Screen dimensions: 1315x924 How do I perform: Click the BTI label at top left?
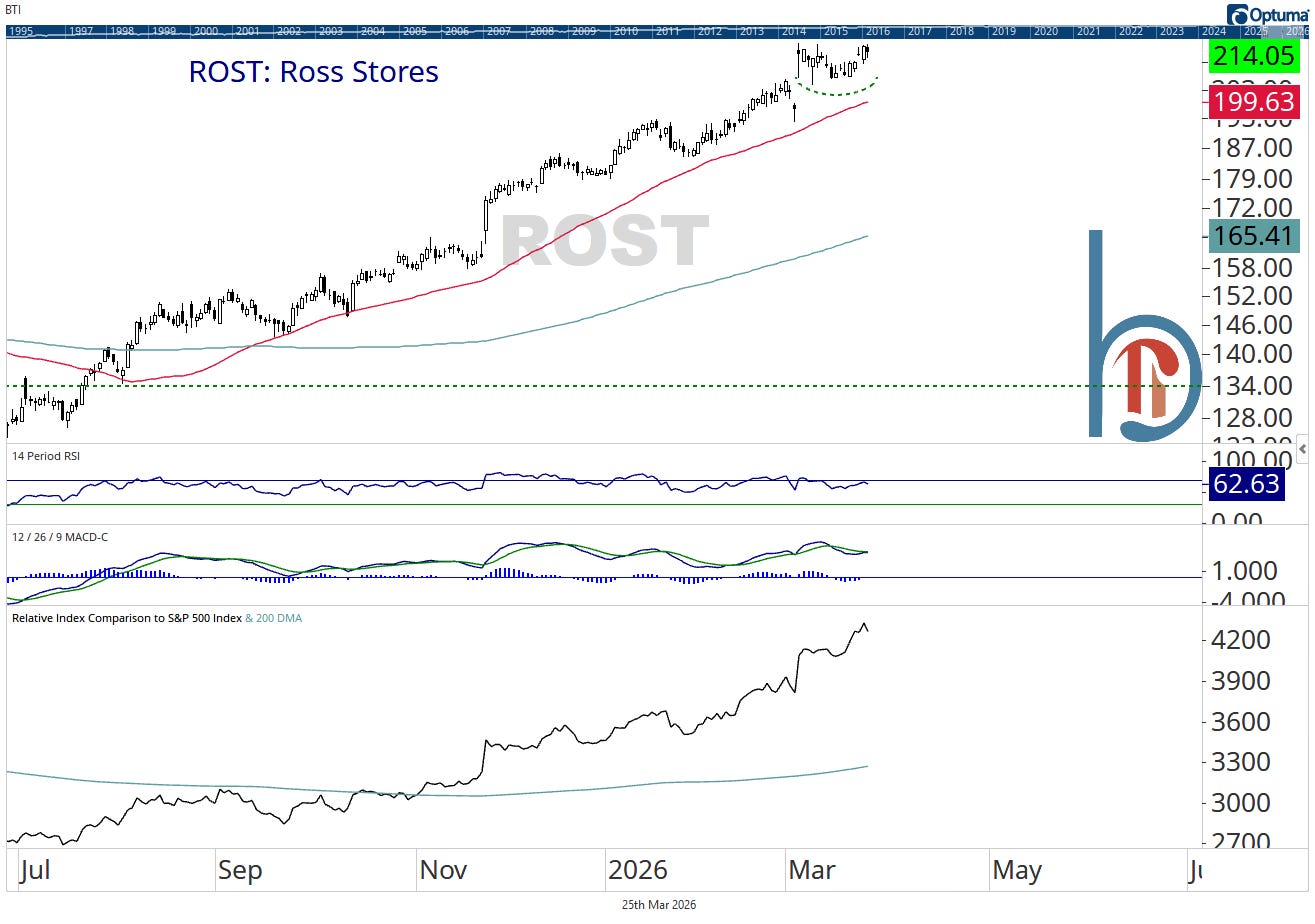click(13, 10)
